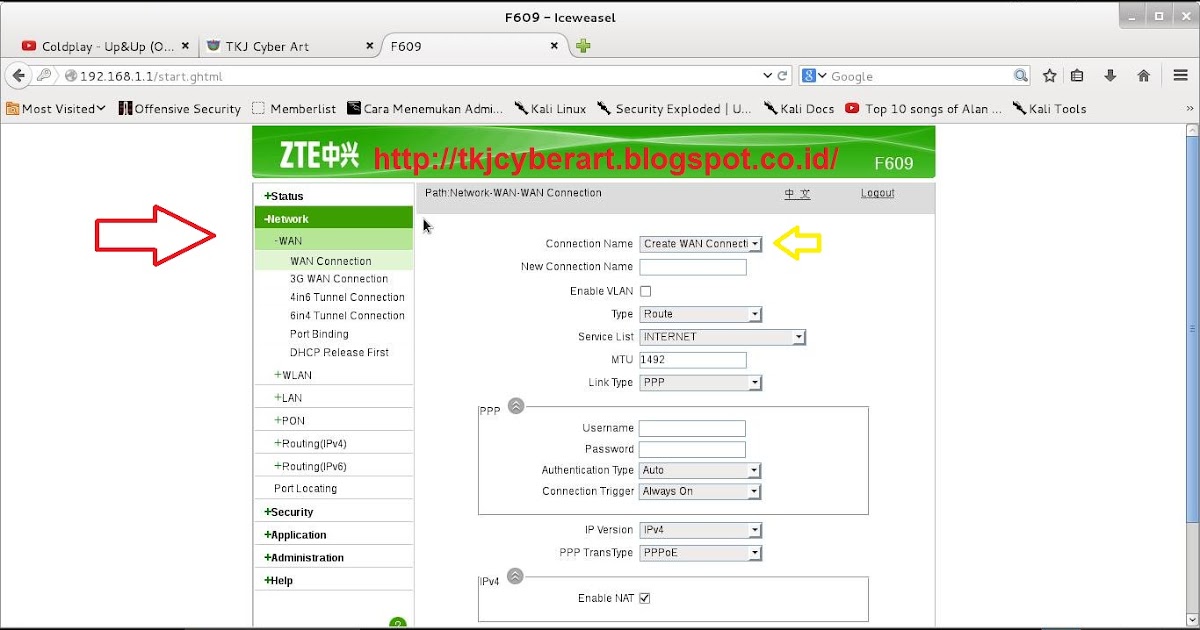Open Kali Docs bookmark

click(798, 109)
